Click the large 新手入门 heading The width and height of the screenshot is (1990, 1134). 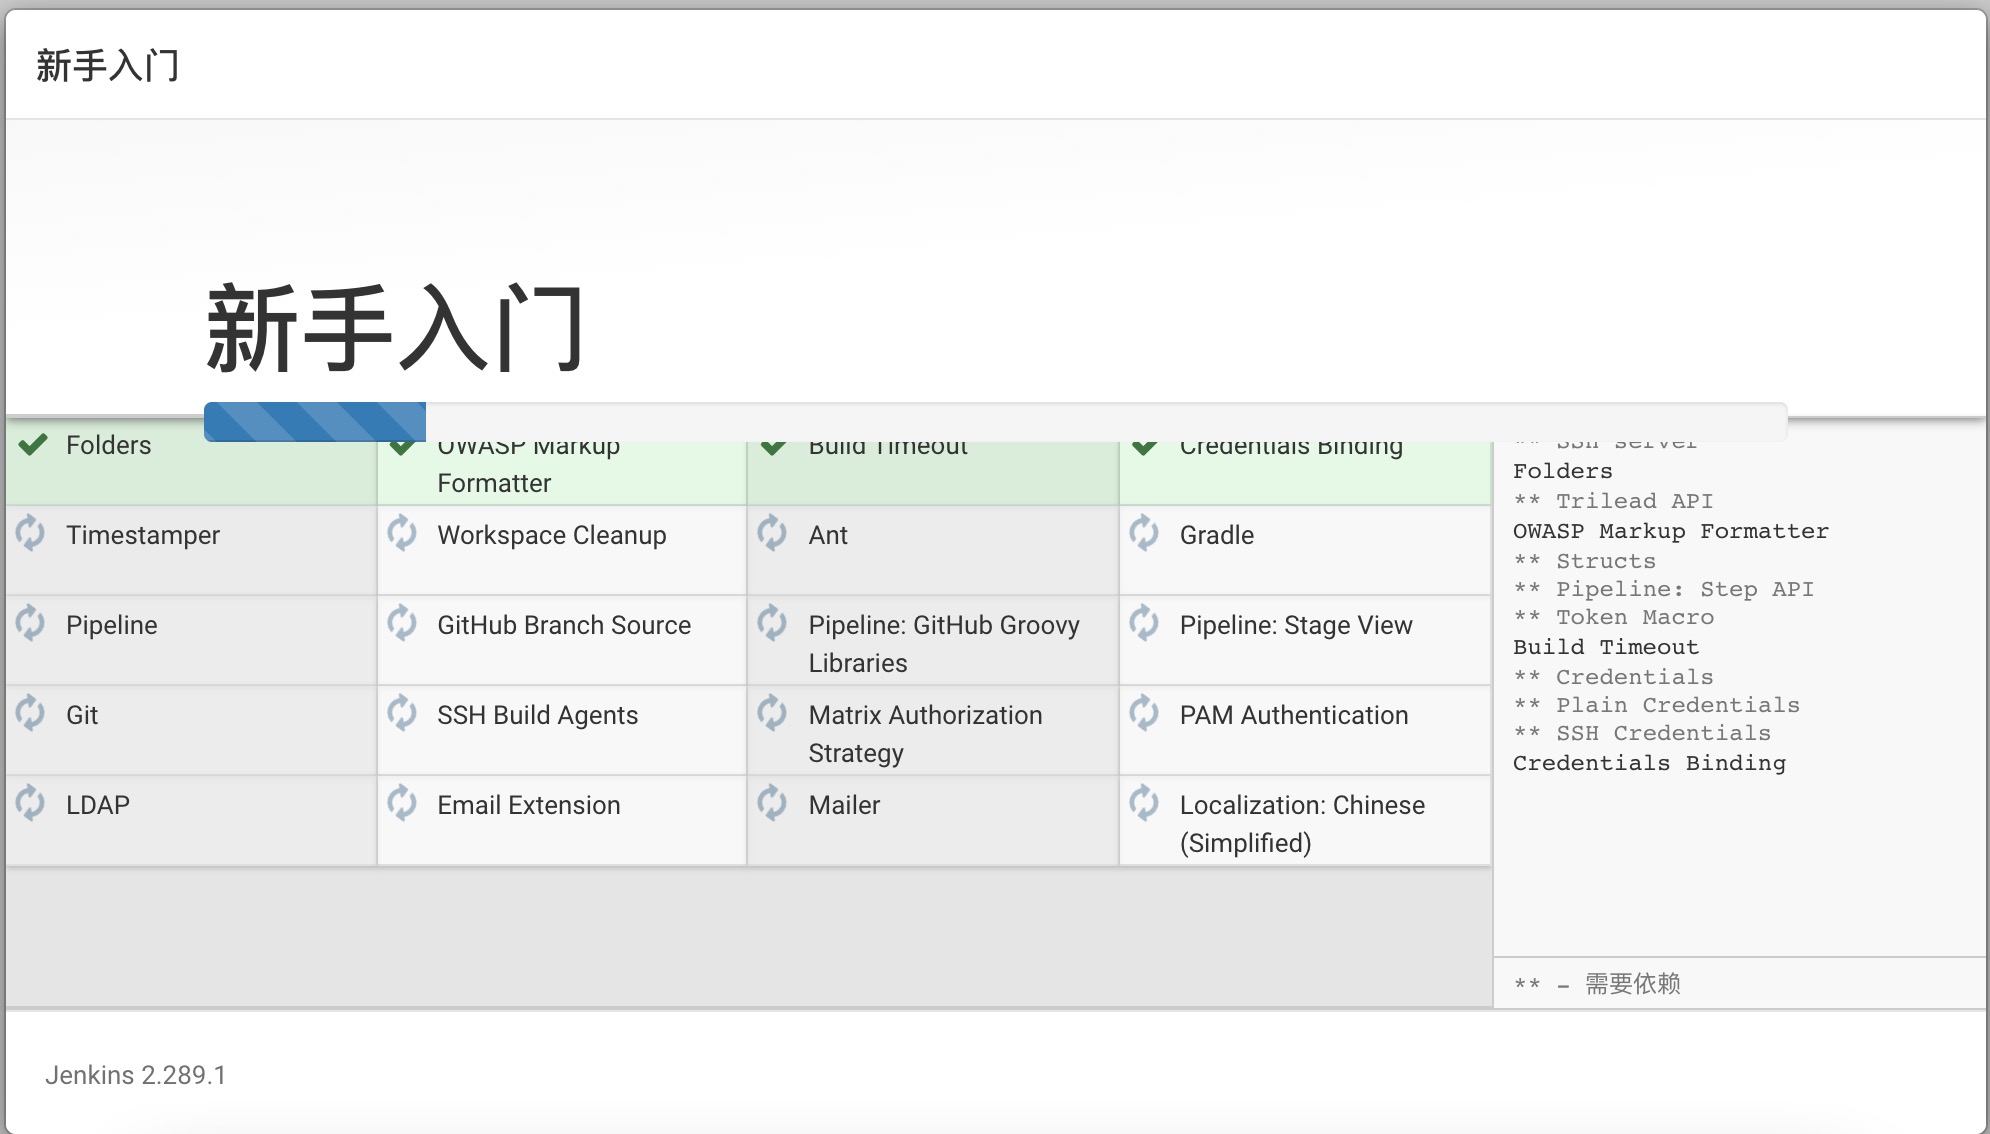tap(395, 328)
